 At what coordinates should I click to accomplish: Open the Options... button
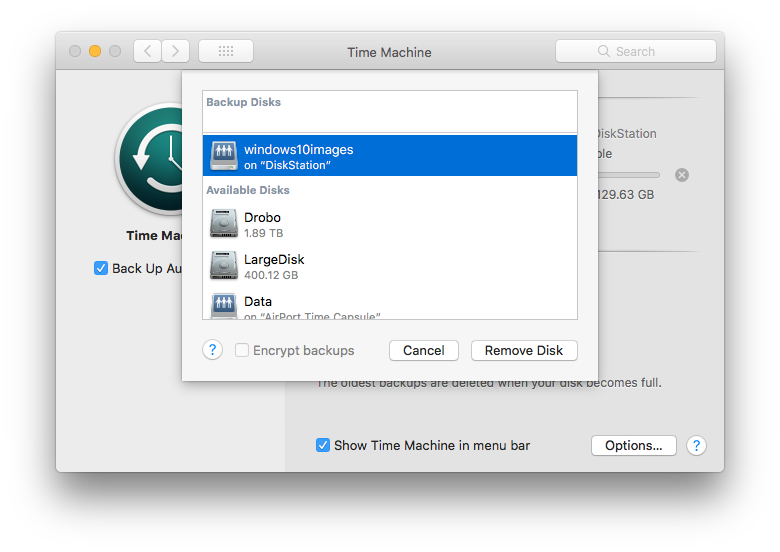pyautogui.click(x=633, y=445)
